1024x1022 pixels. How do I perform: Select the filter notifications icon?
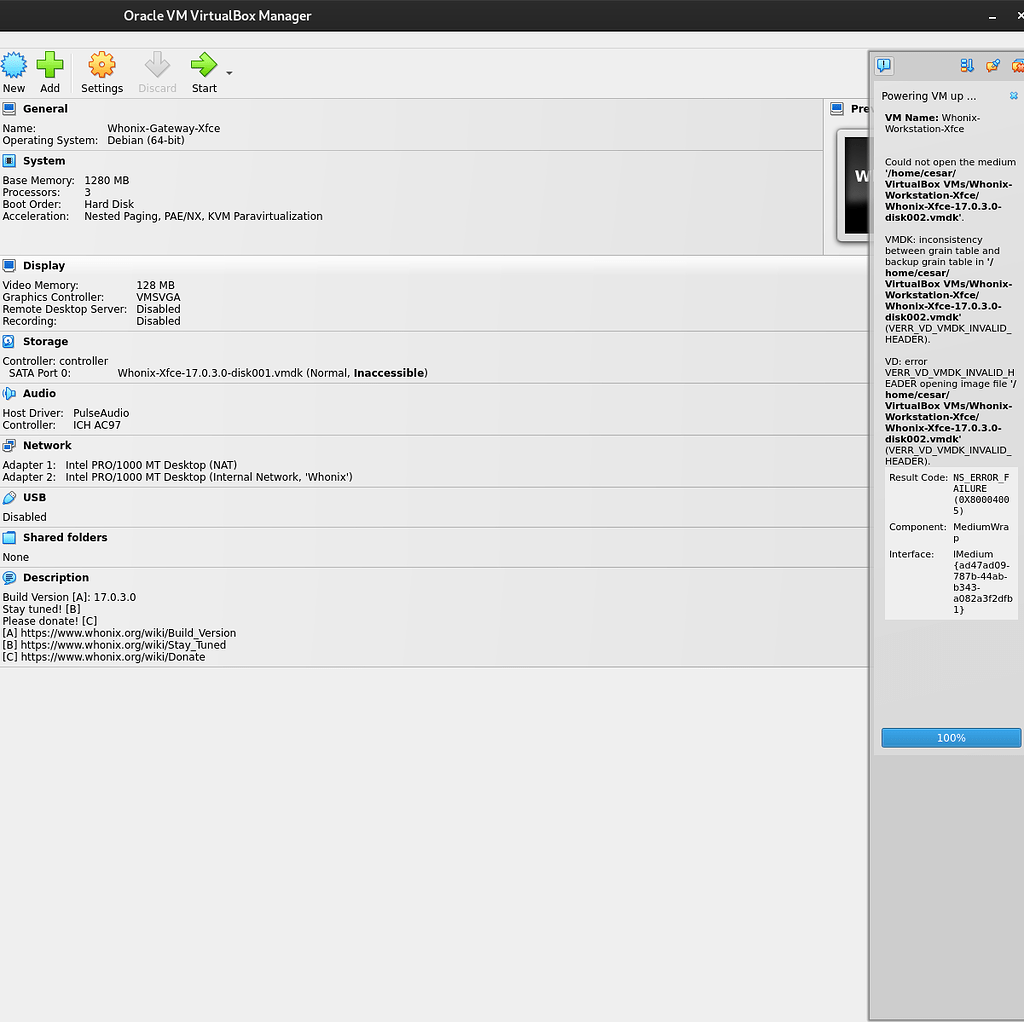967,65
